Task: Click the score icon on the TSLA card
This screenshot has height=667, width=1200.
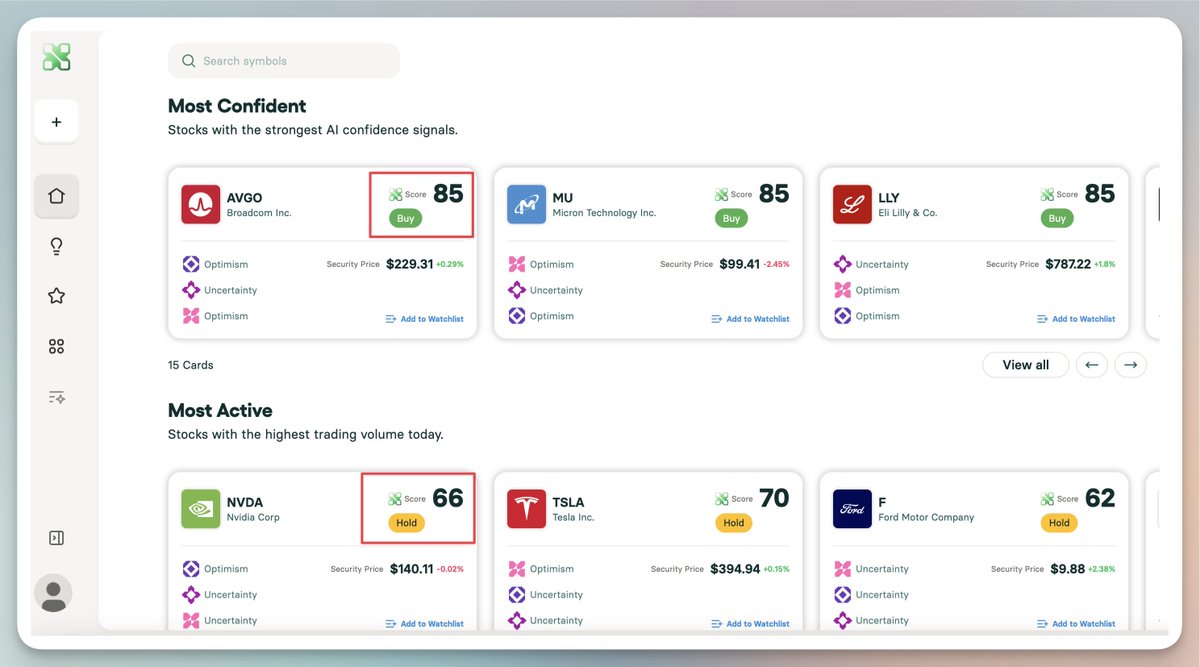Action: point(722,499)
